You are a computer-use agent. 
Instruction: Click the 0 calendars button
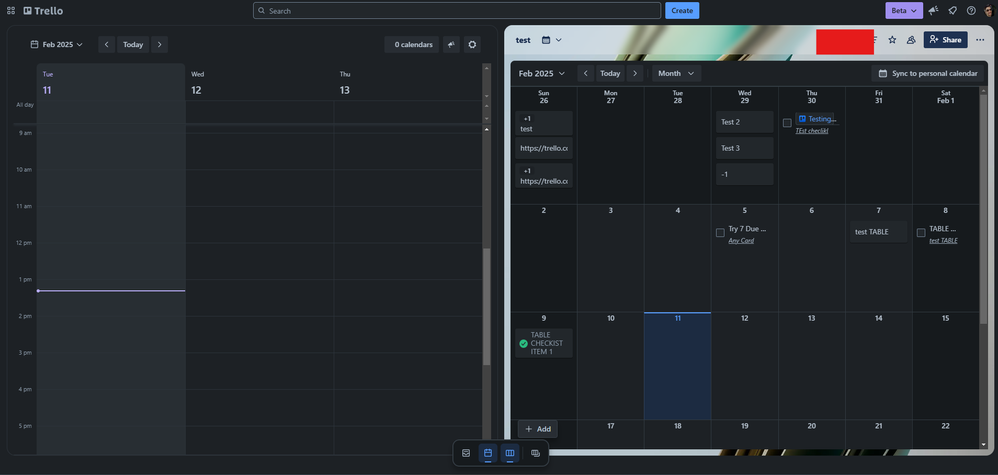pyautogui.click(x=412, y=45)
